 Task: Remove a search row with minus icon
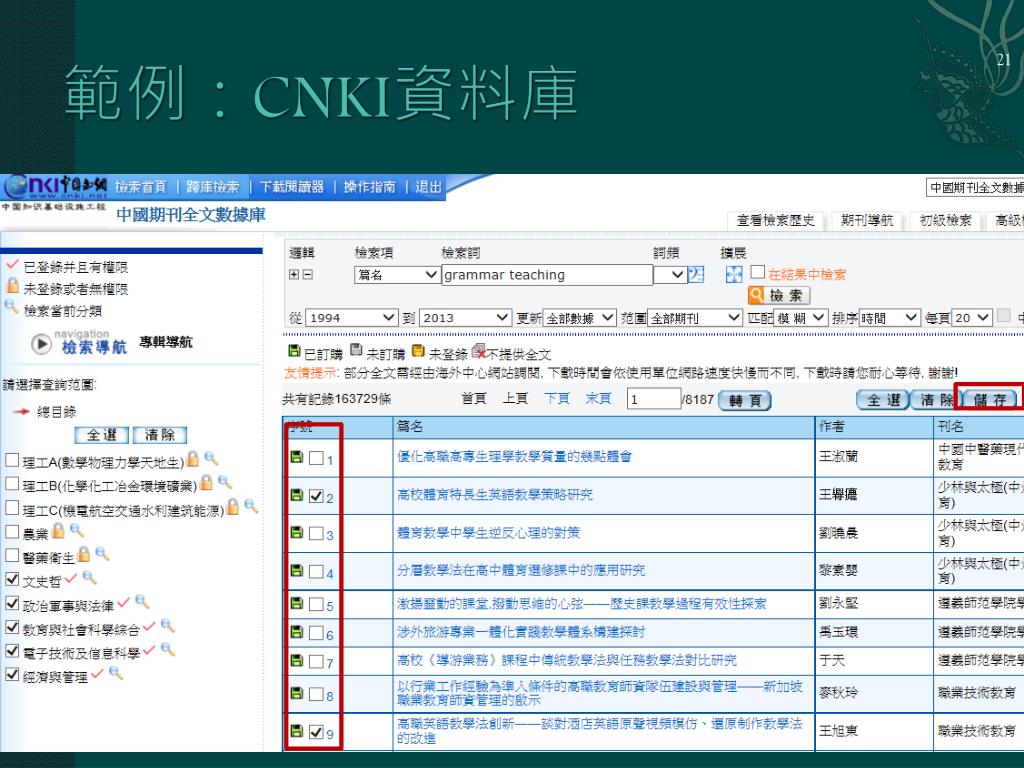pos(308,275)
